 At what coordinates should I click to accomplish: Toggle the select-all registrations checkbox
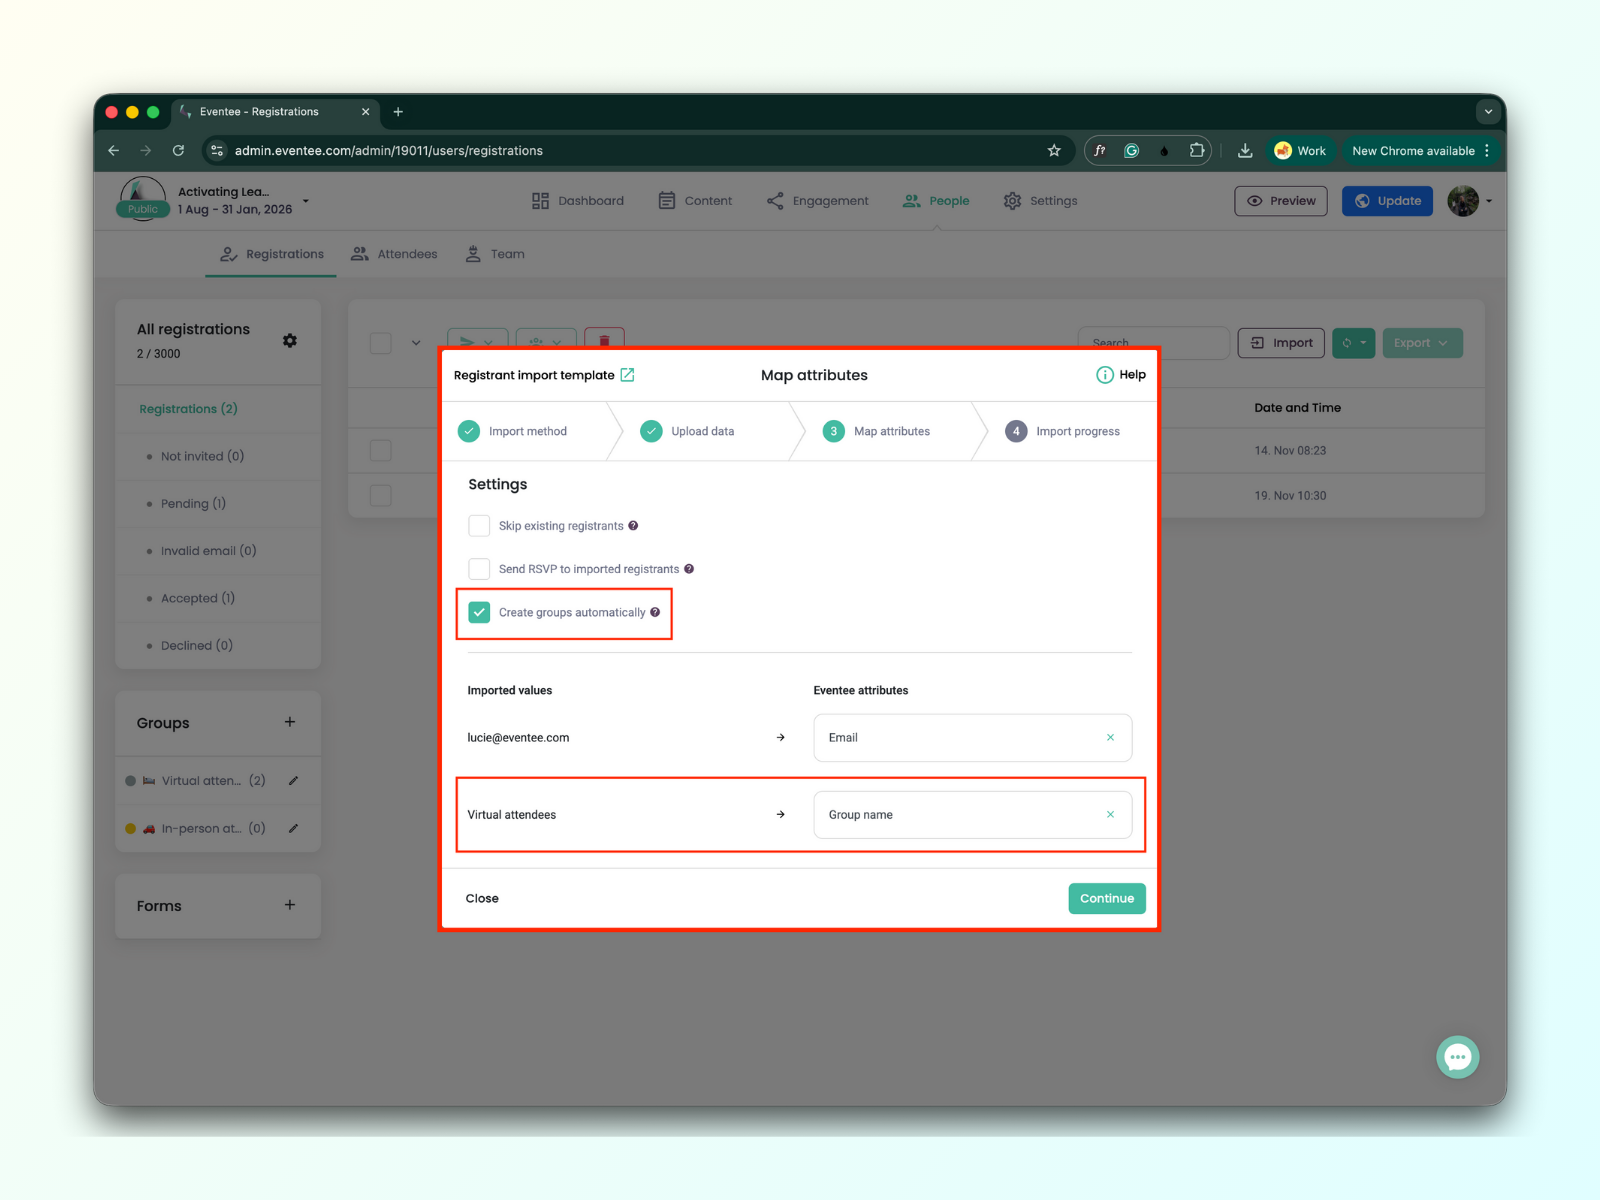pos(381,343)
